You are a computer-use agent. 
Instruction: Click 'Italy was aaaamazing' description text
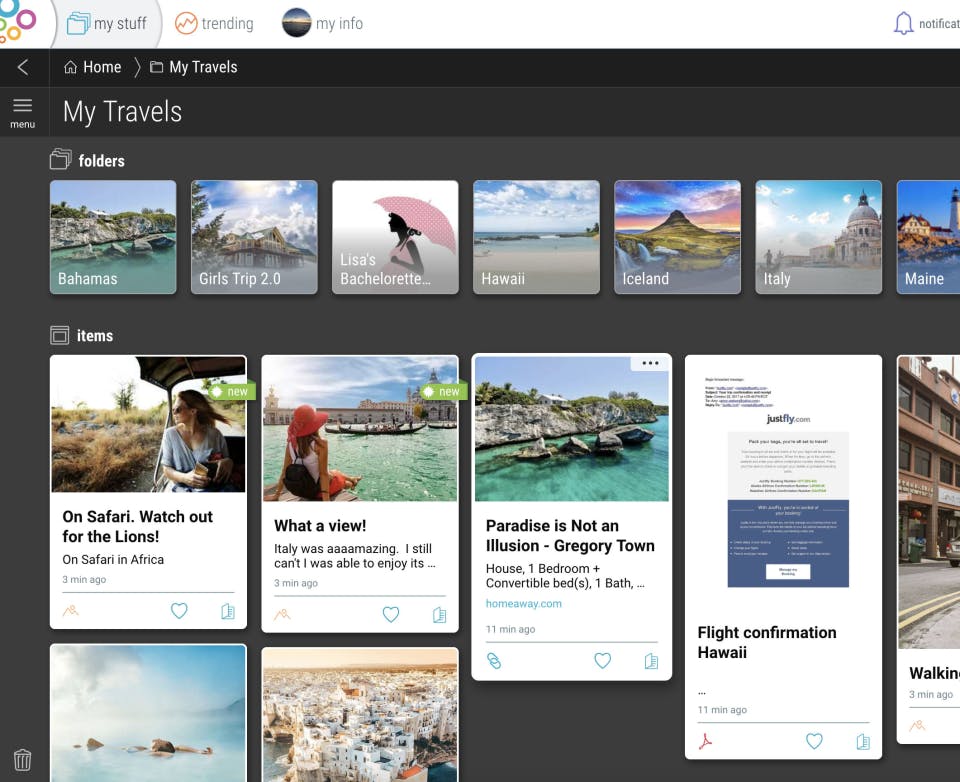pos(355,556)
